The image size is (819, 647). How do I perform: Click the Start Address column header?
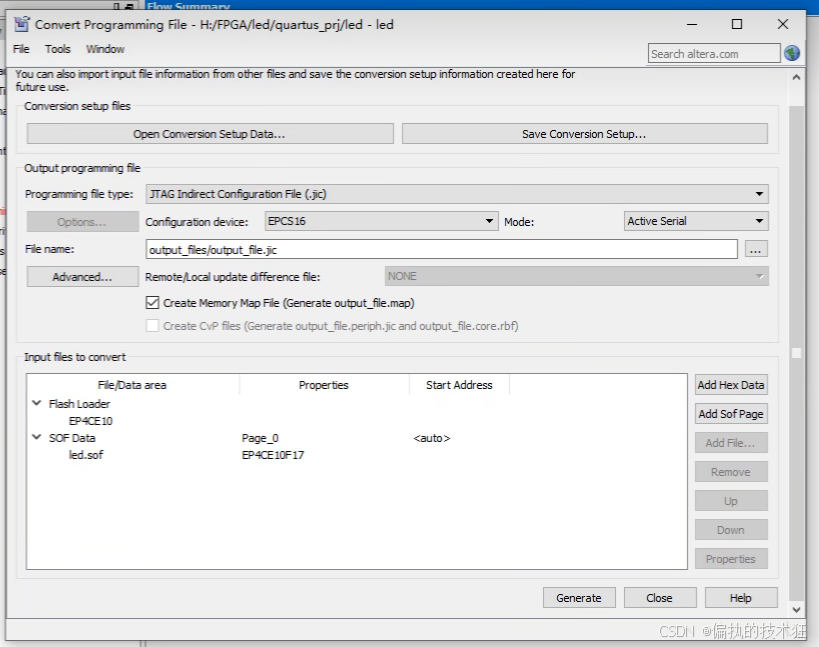click(x=459, y=385)
